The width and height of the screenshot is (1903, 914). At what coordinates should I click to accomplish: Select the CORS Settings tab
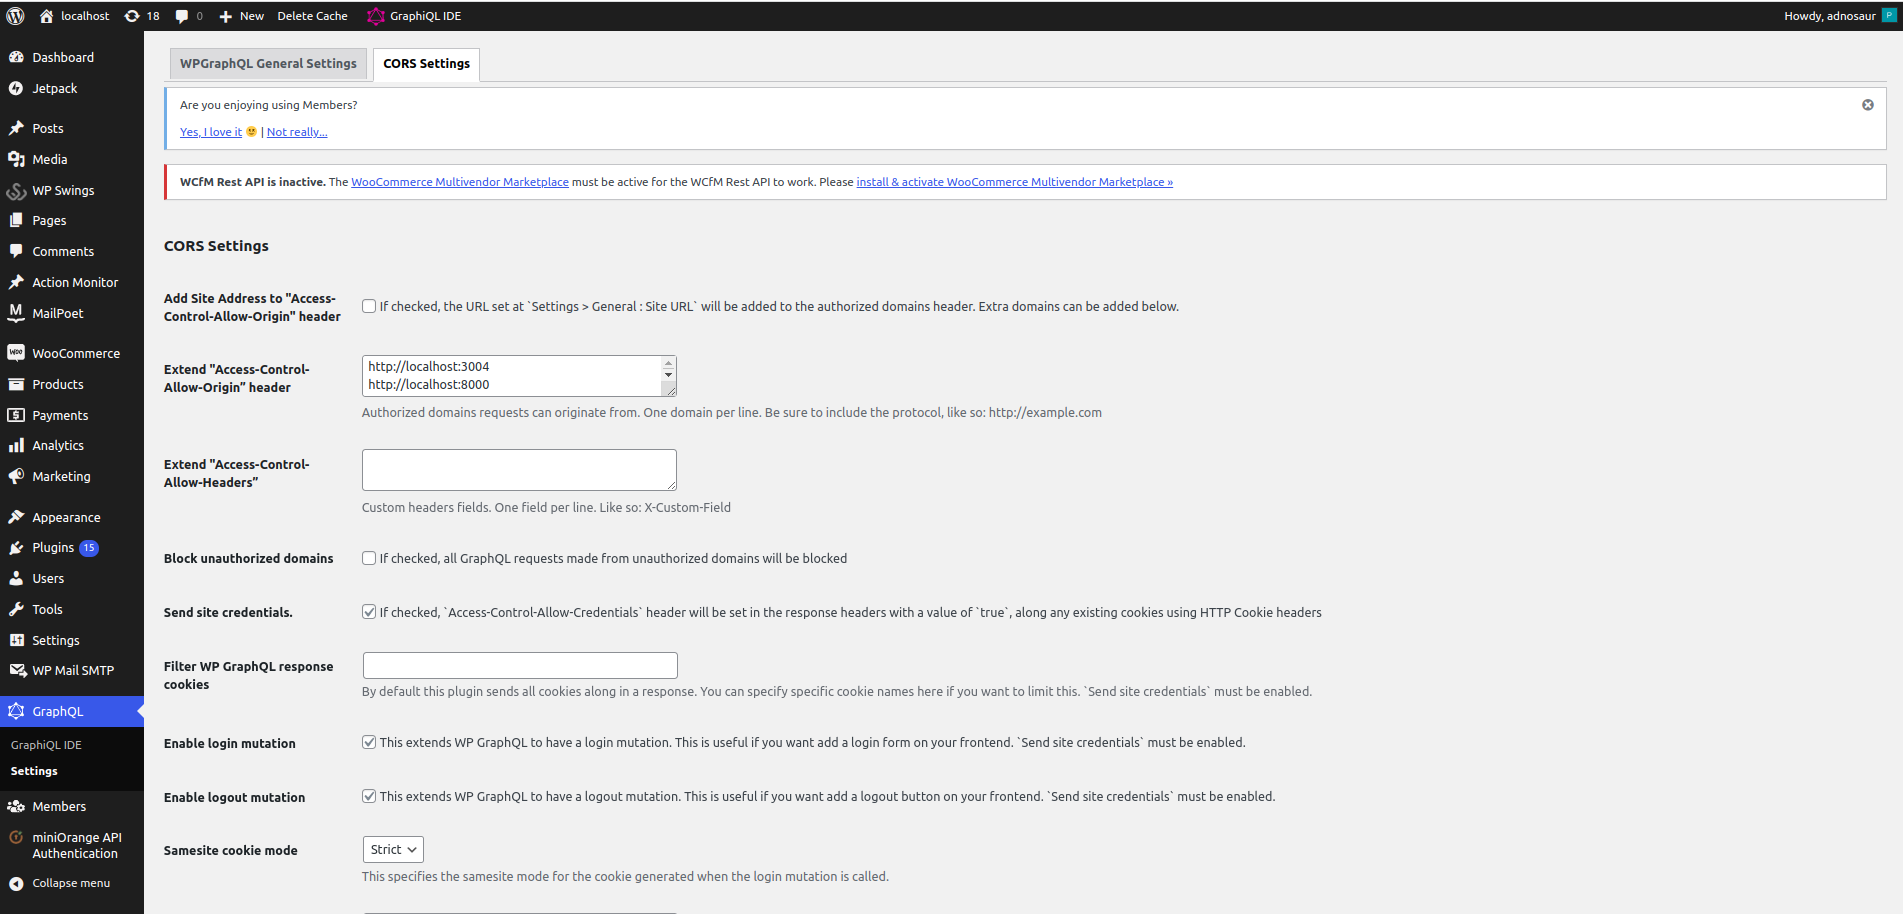[x=427, y=64]
